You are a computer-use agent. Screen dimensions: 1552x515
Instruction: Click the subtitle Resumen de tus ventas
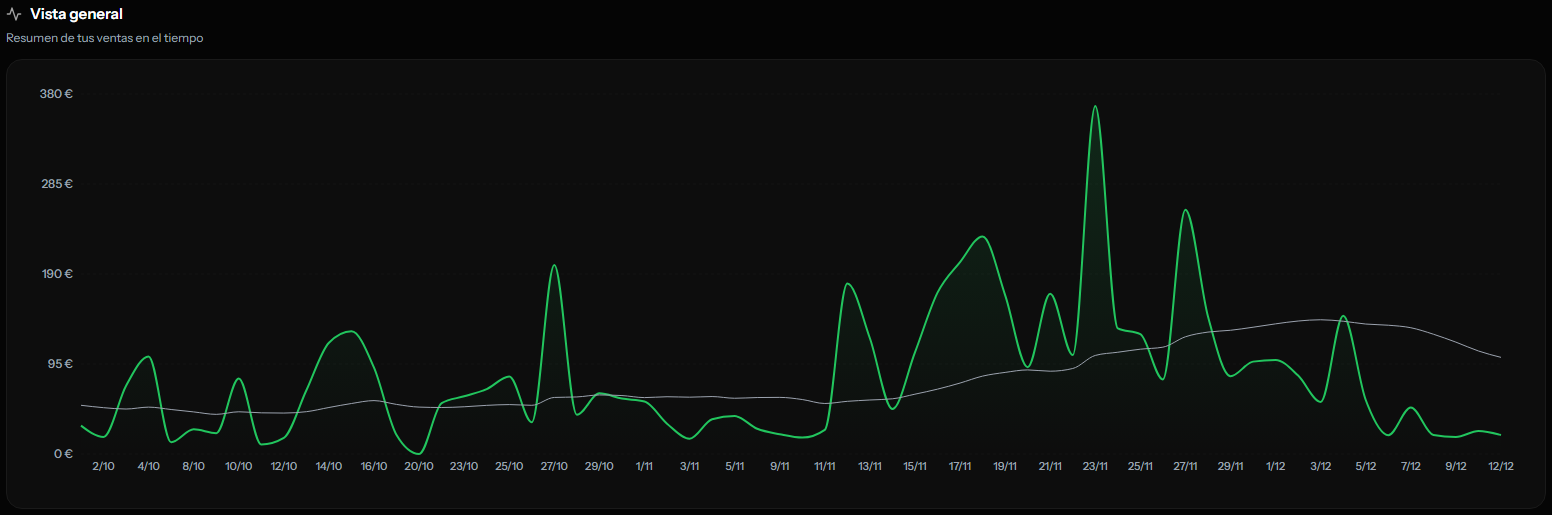coord(105,38)
